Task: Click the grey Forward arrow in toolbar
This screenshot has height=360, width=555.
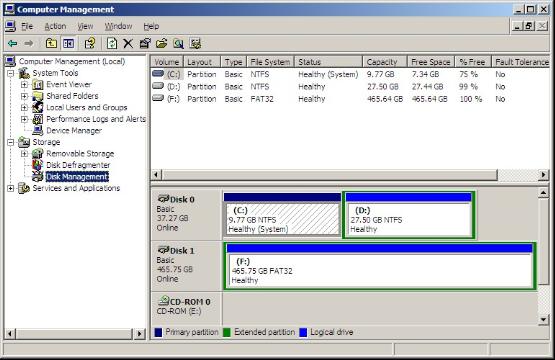Action: (x=29, y=44)
